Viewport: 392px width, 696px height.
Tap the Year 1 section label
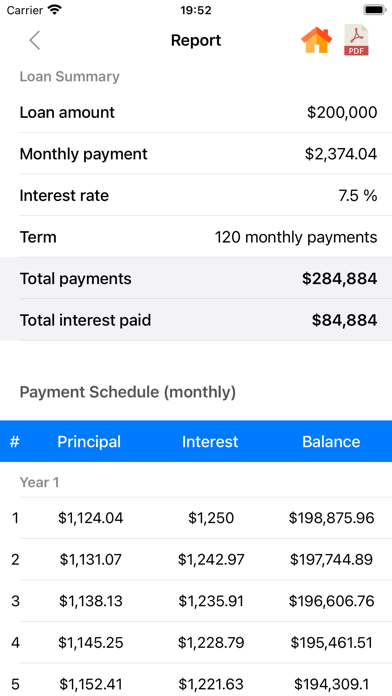(40, 482)
